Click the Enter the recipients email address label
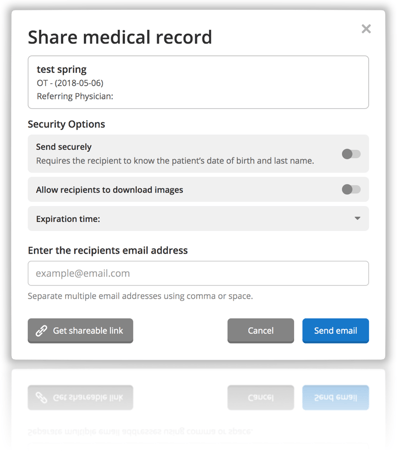 [x=108, y=250]
